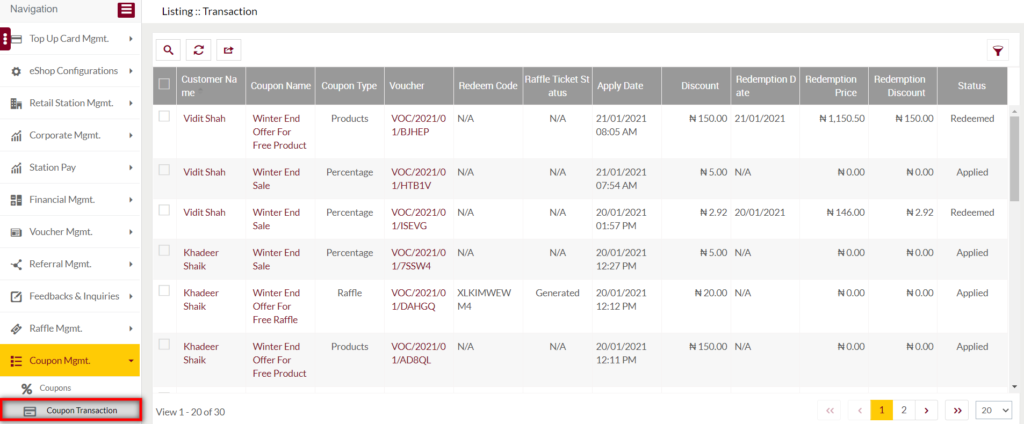
Task: Go to next page arrow icon
Action: (928, 410)
